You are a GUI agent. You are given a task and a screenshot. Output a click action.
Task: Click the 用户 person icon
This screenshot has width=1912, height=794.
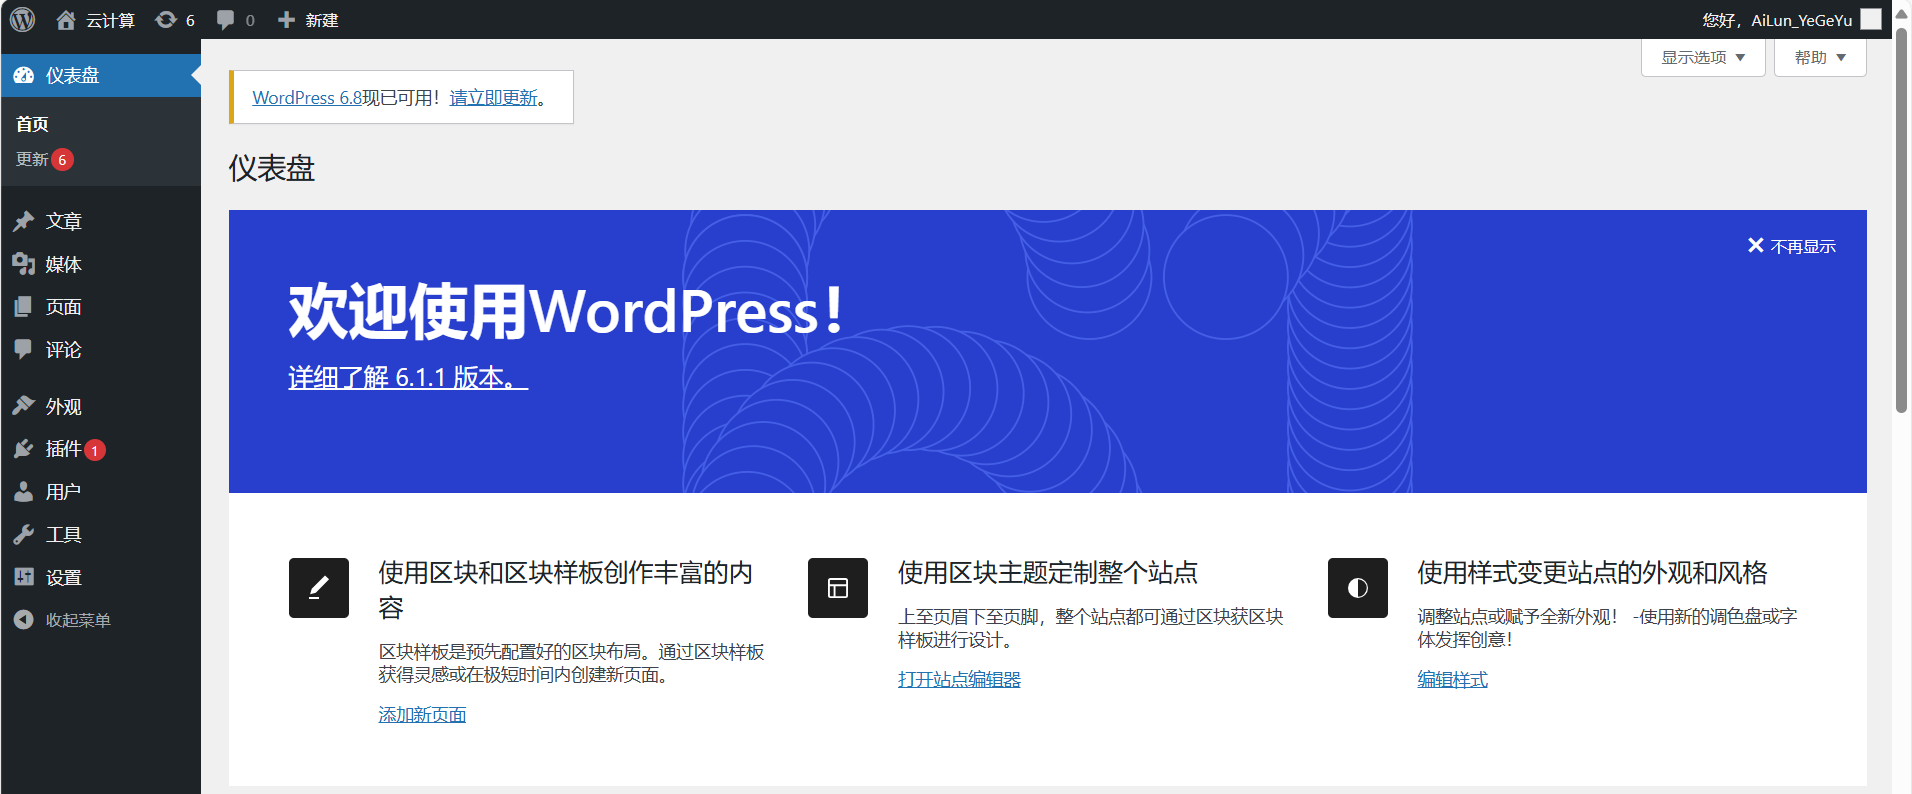(x=24, y=492)
